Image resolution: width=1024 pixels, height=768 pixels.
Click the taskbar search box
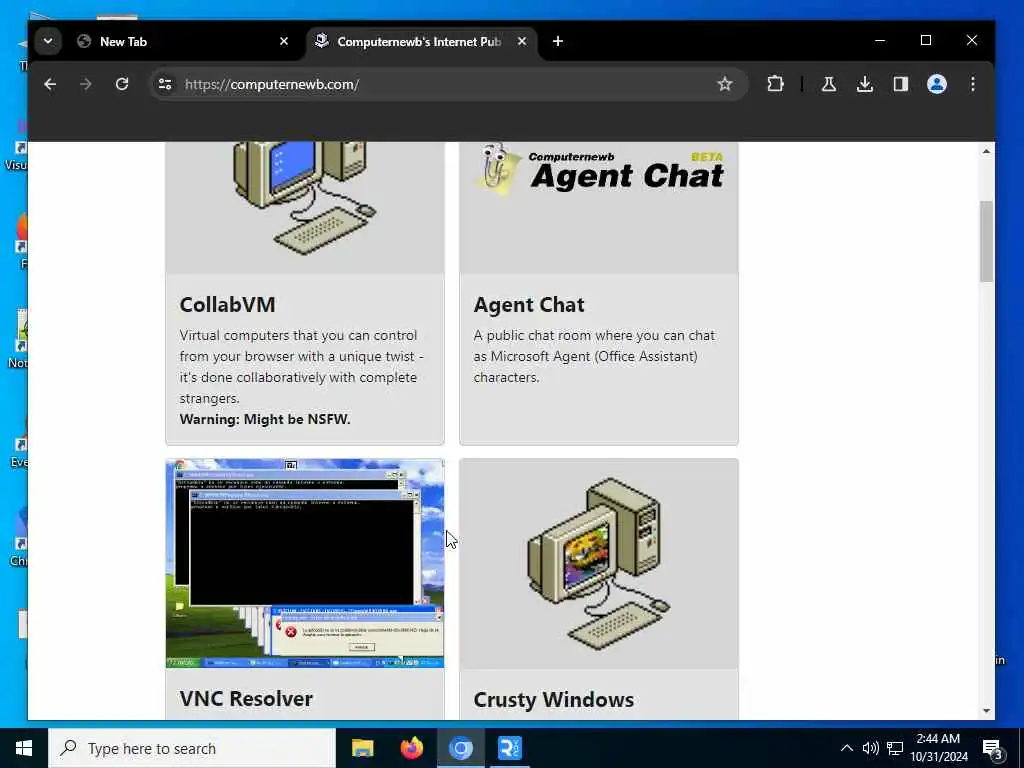(x=192, y=748)
